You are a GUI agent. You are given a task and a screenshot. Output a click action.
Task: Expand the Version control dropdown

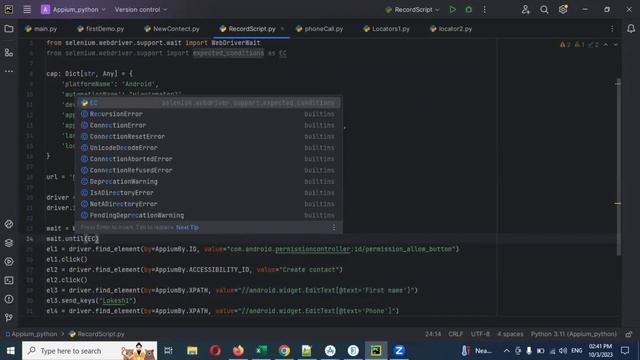(141, 9)
